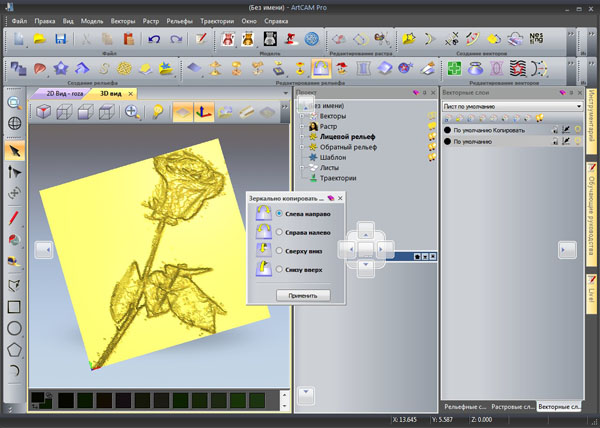Viewport: 600px width, 428px height.
Task: Save the model using the floppy disk icon
Action: point(60,39)
